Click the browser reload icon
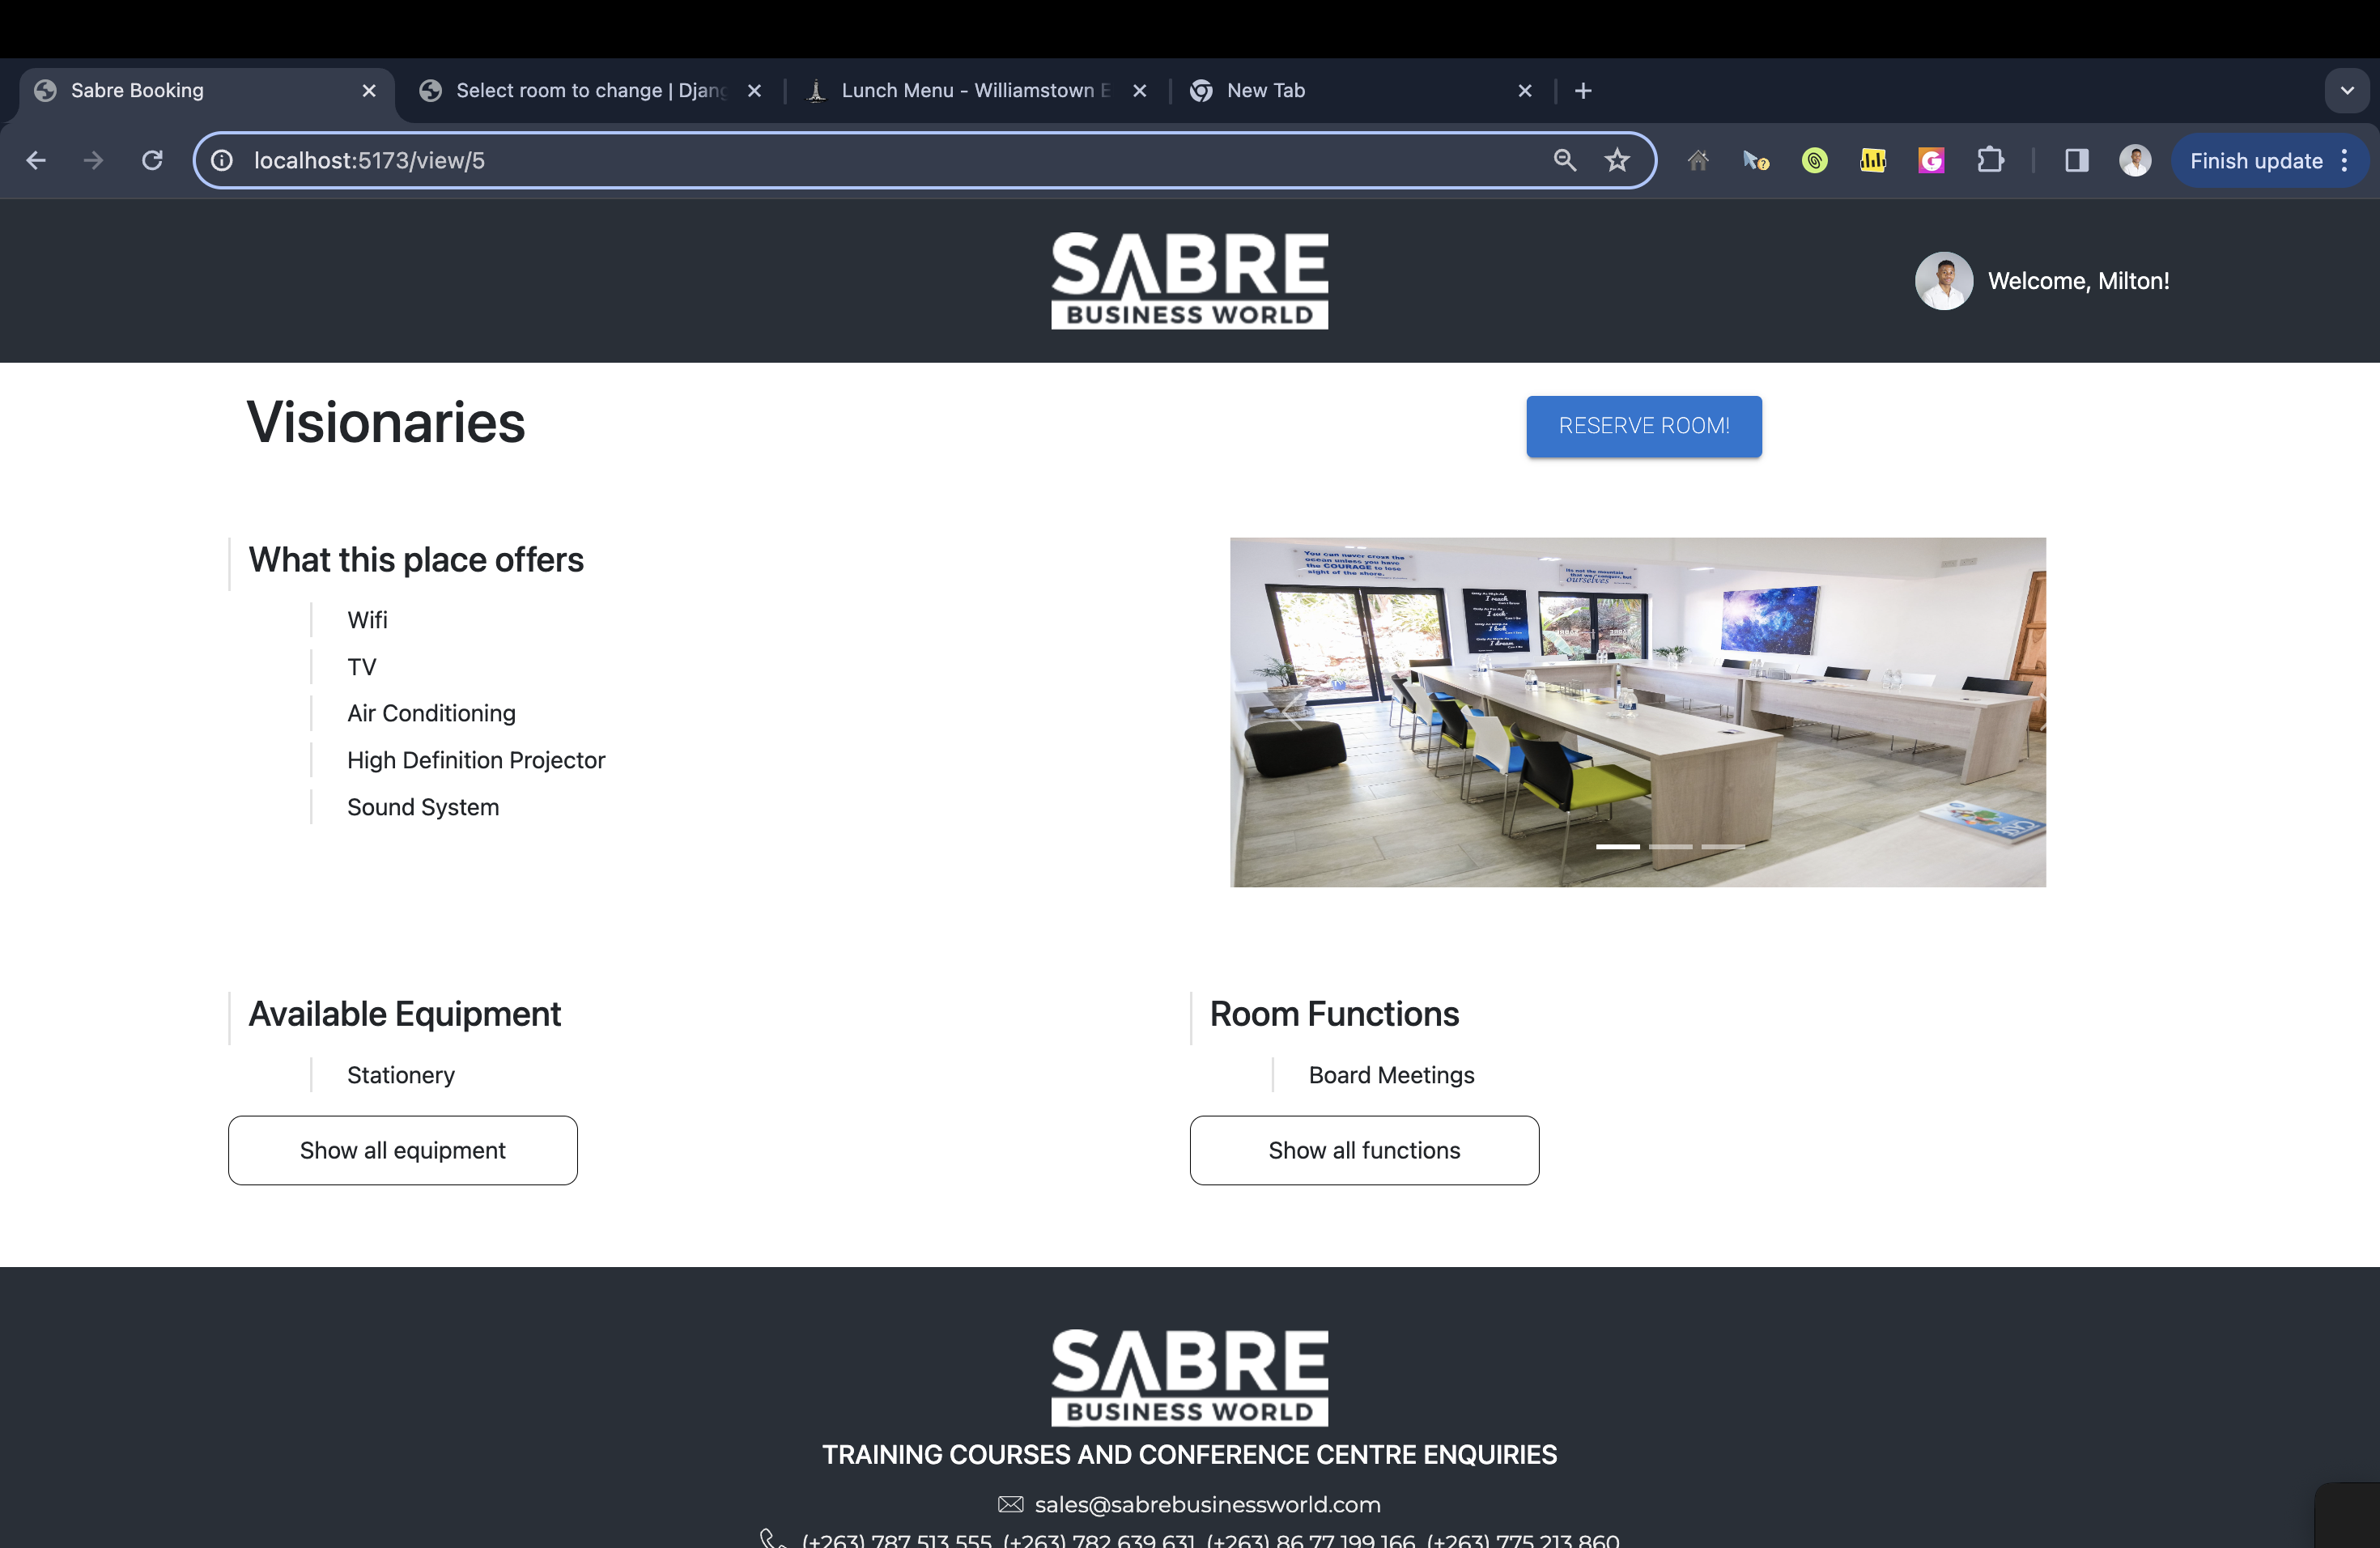 point(152,160)
